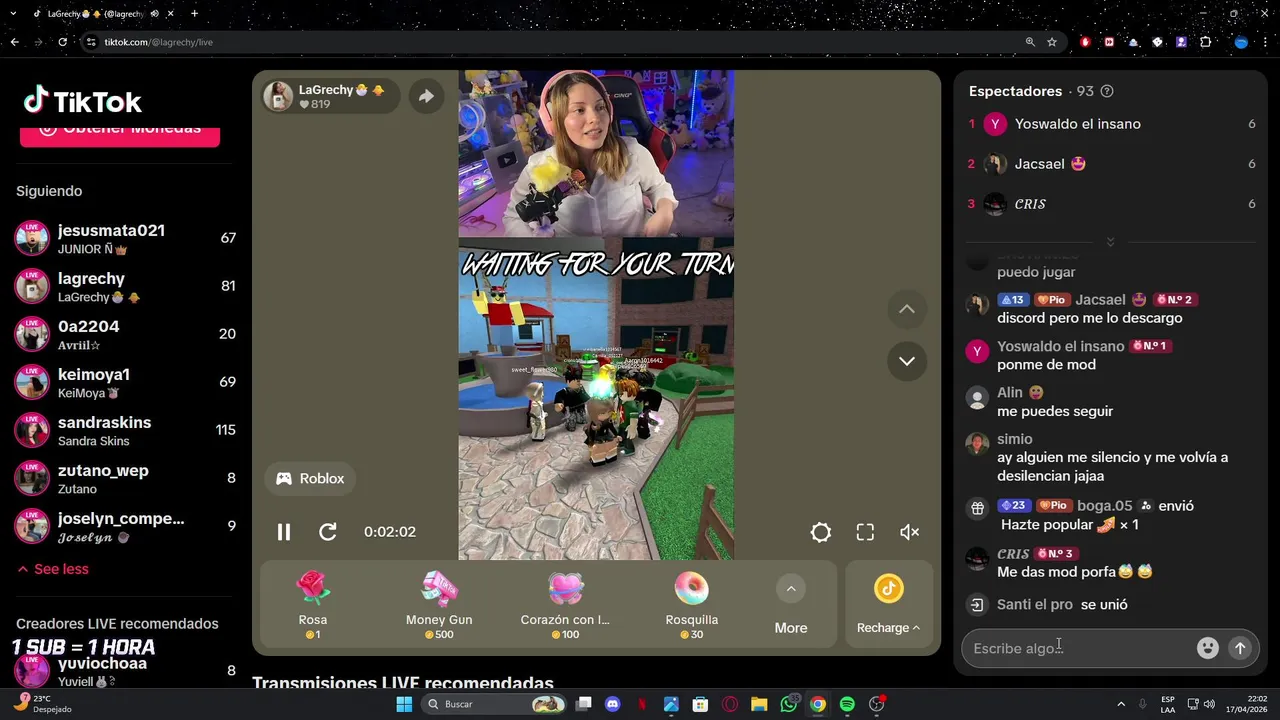Open Chrome profile avatar

click(1242, 42)
